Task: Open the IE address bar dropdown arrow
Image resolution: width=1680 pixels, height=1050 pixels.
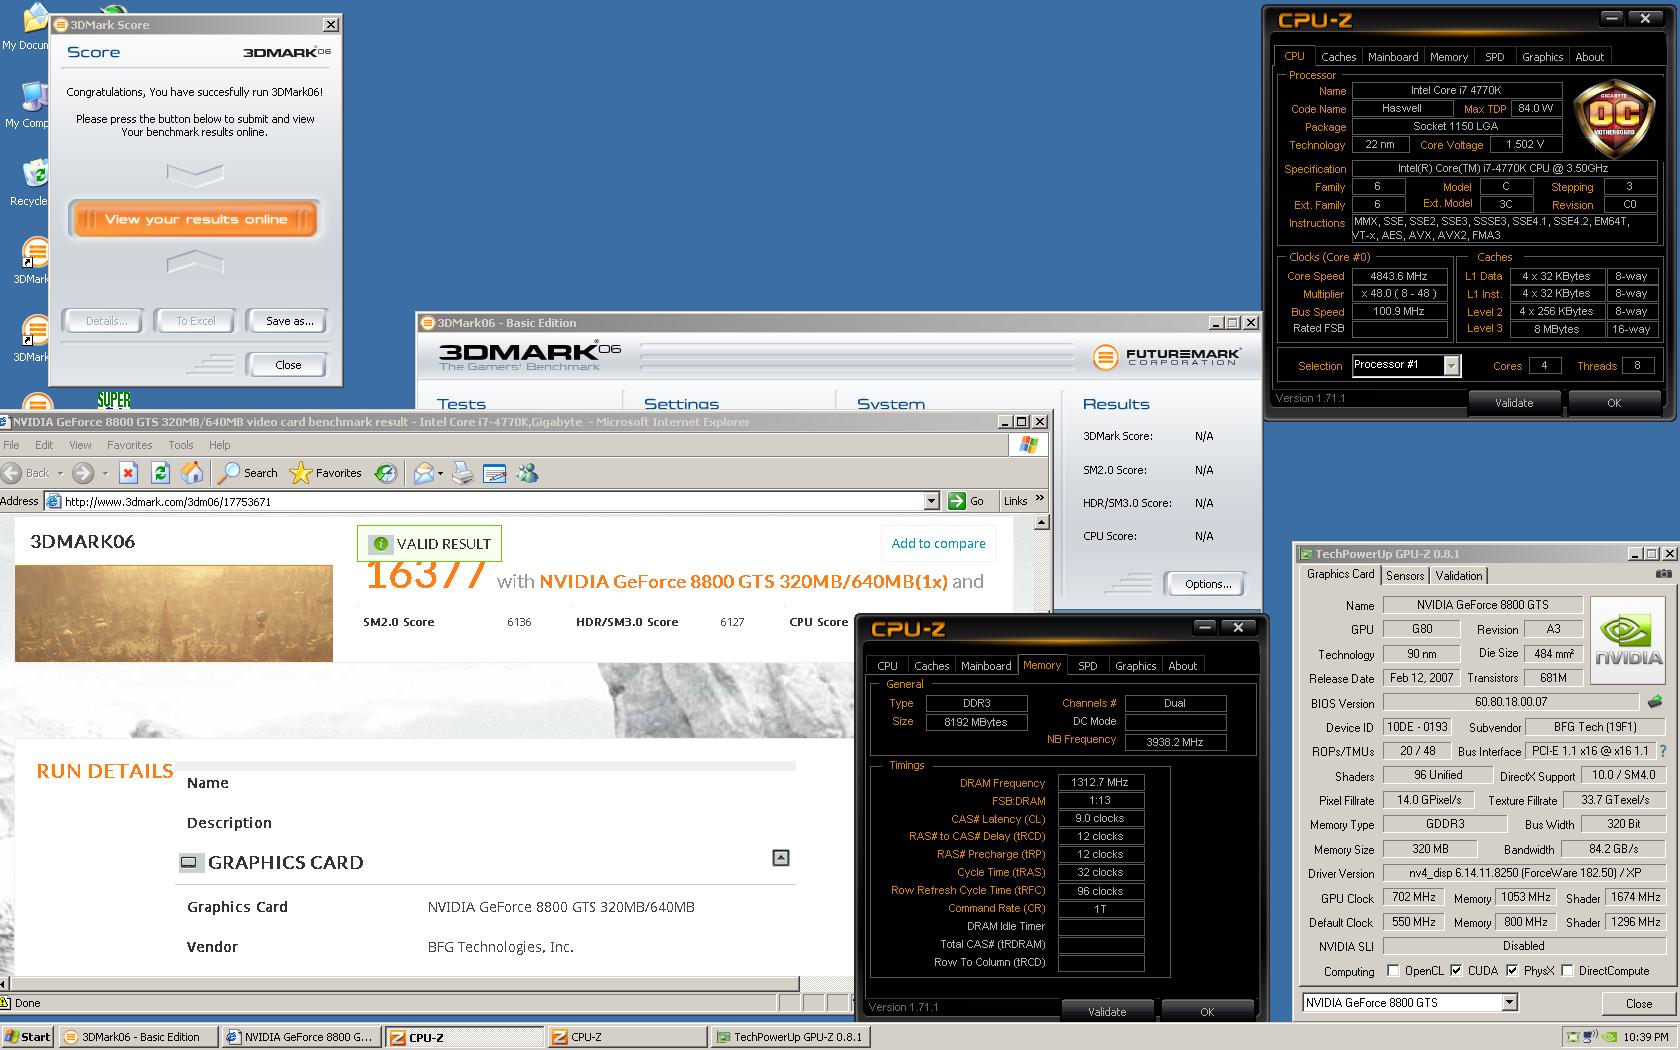Action: click(931, 501)
